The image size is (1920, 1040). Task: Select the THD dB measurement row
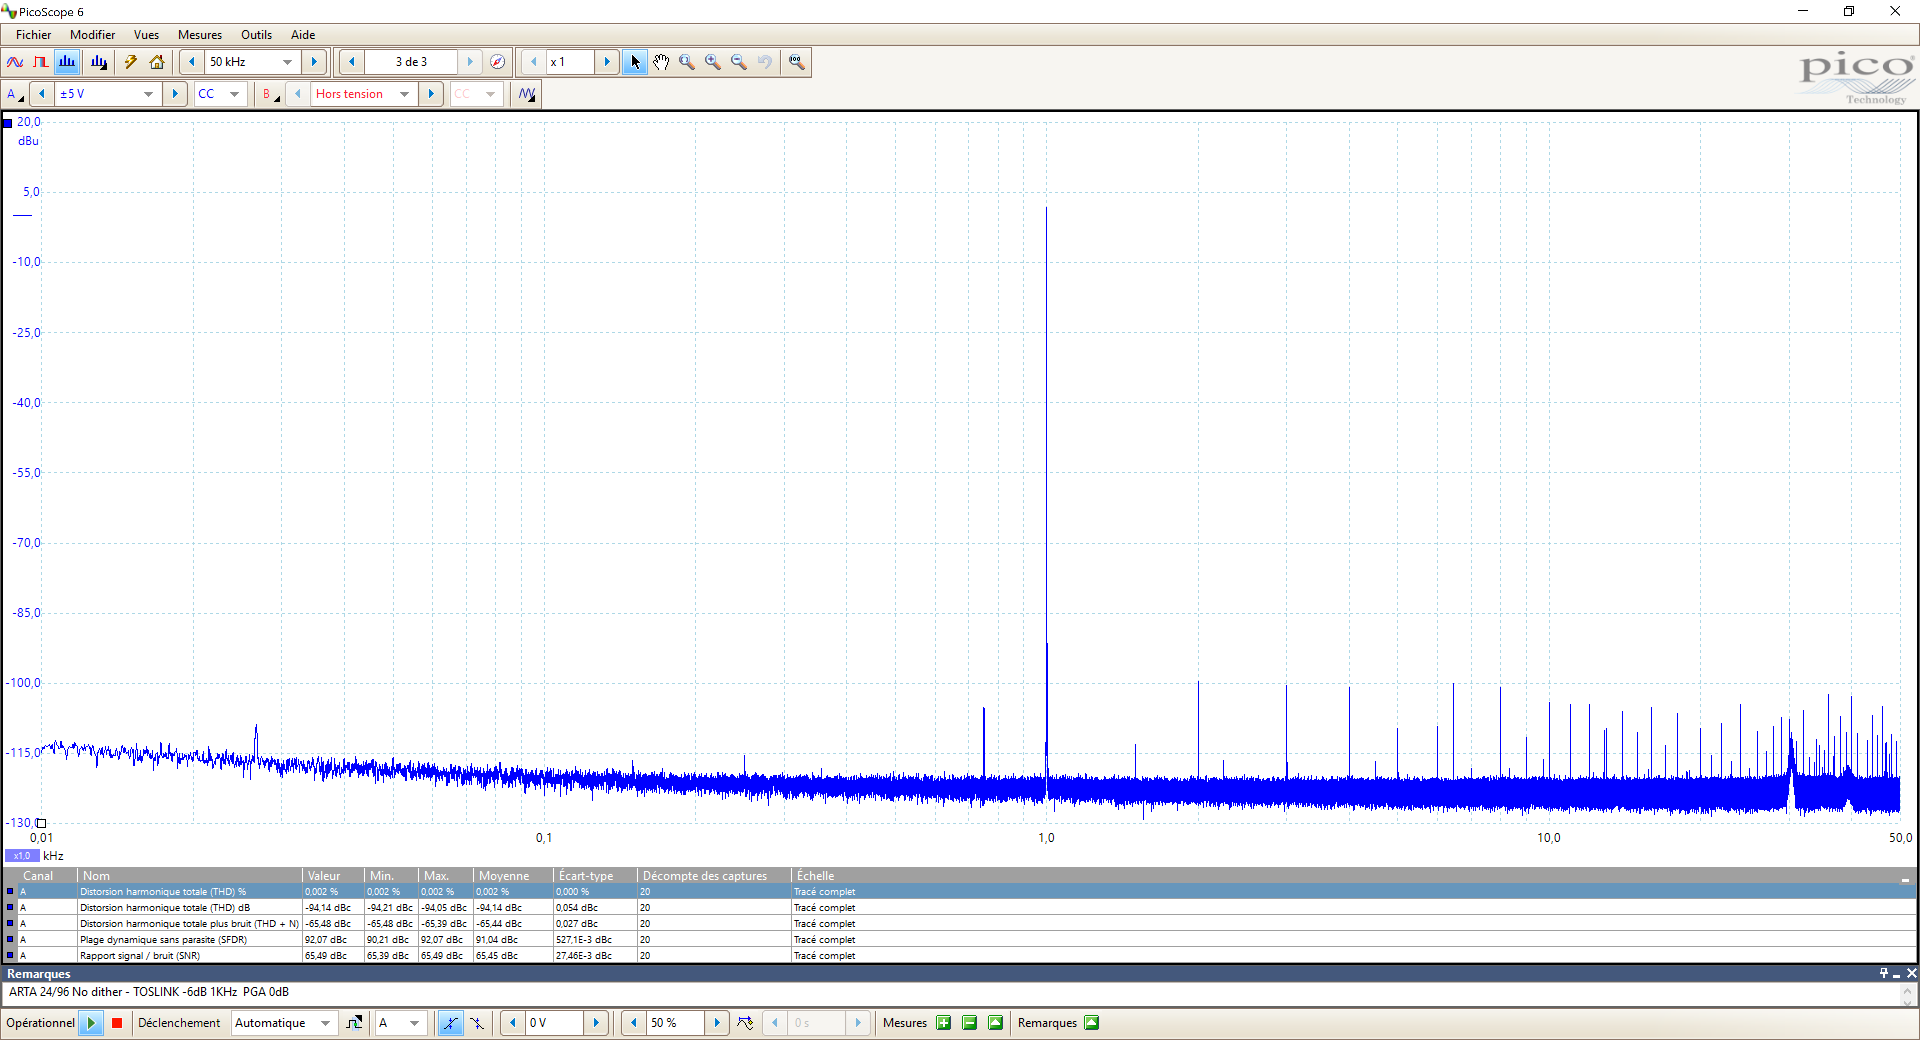tap(960, 908)
